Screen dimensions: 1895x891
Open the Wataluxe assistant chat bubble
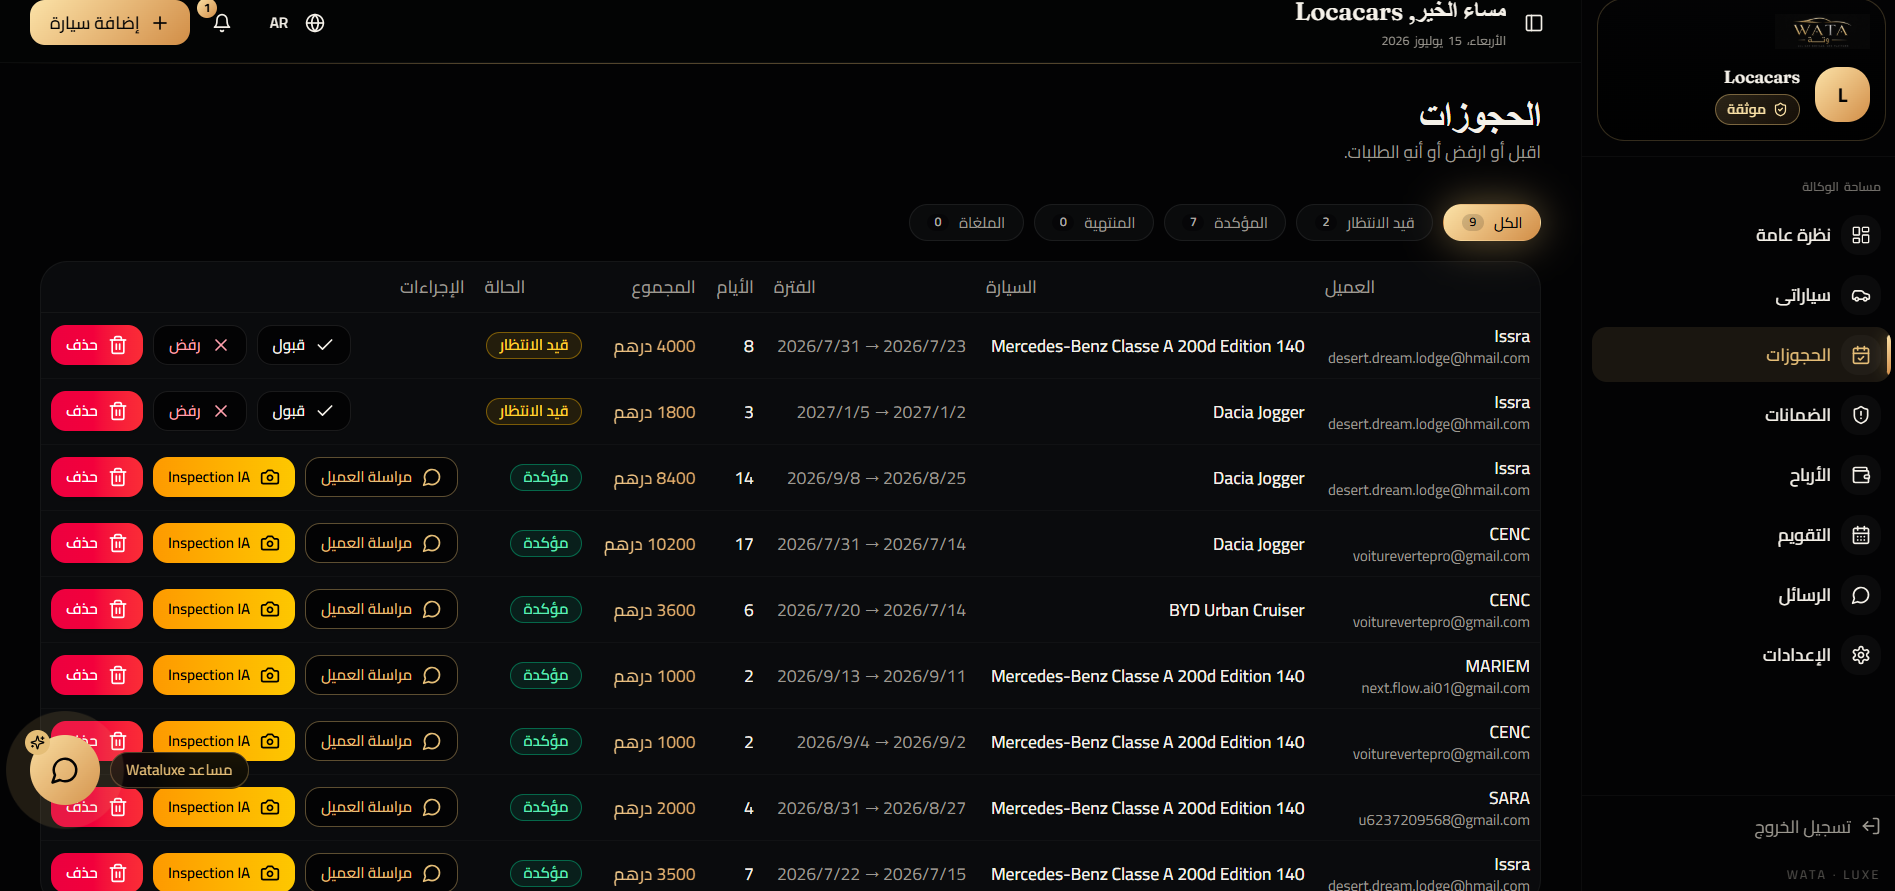click(65, 770)
